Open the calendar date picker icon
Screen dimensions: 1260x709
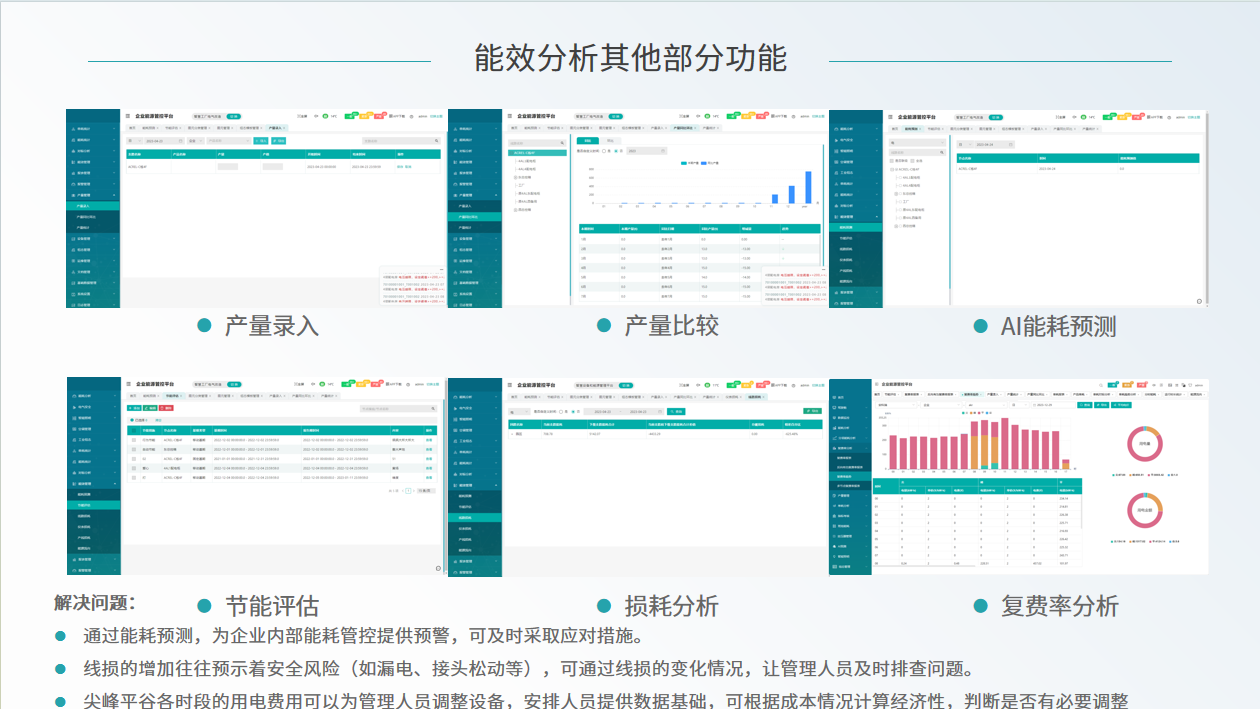(x=180, y=141)
